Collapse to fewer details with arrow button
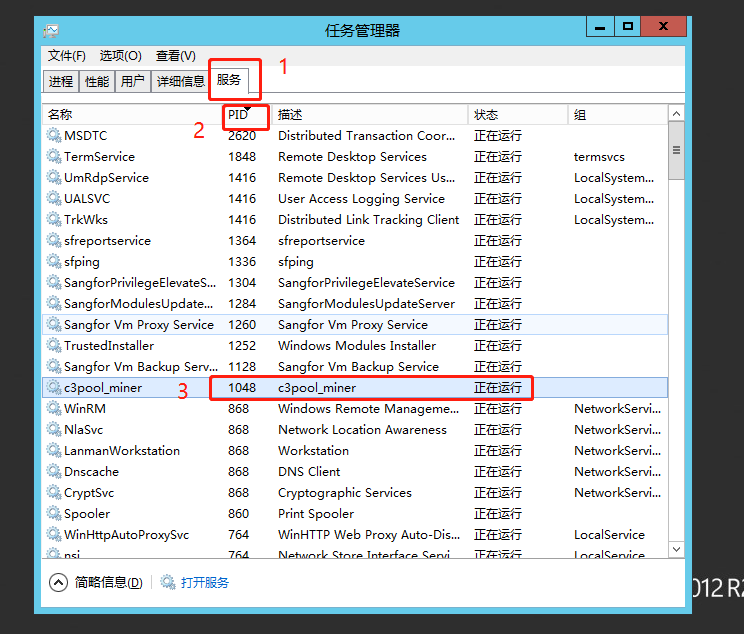Viewport: 744px width, 634px height. coord(59,582)
